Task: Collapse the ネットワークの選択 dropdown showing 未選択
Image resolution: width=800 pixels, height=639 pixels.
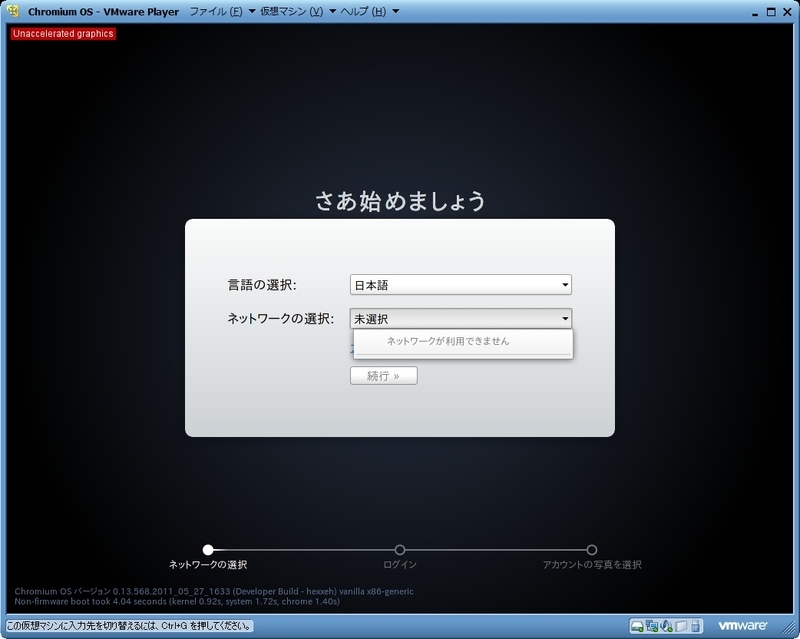Action: [461, 318]
